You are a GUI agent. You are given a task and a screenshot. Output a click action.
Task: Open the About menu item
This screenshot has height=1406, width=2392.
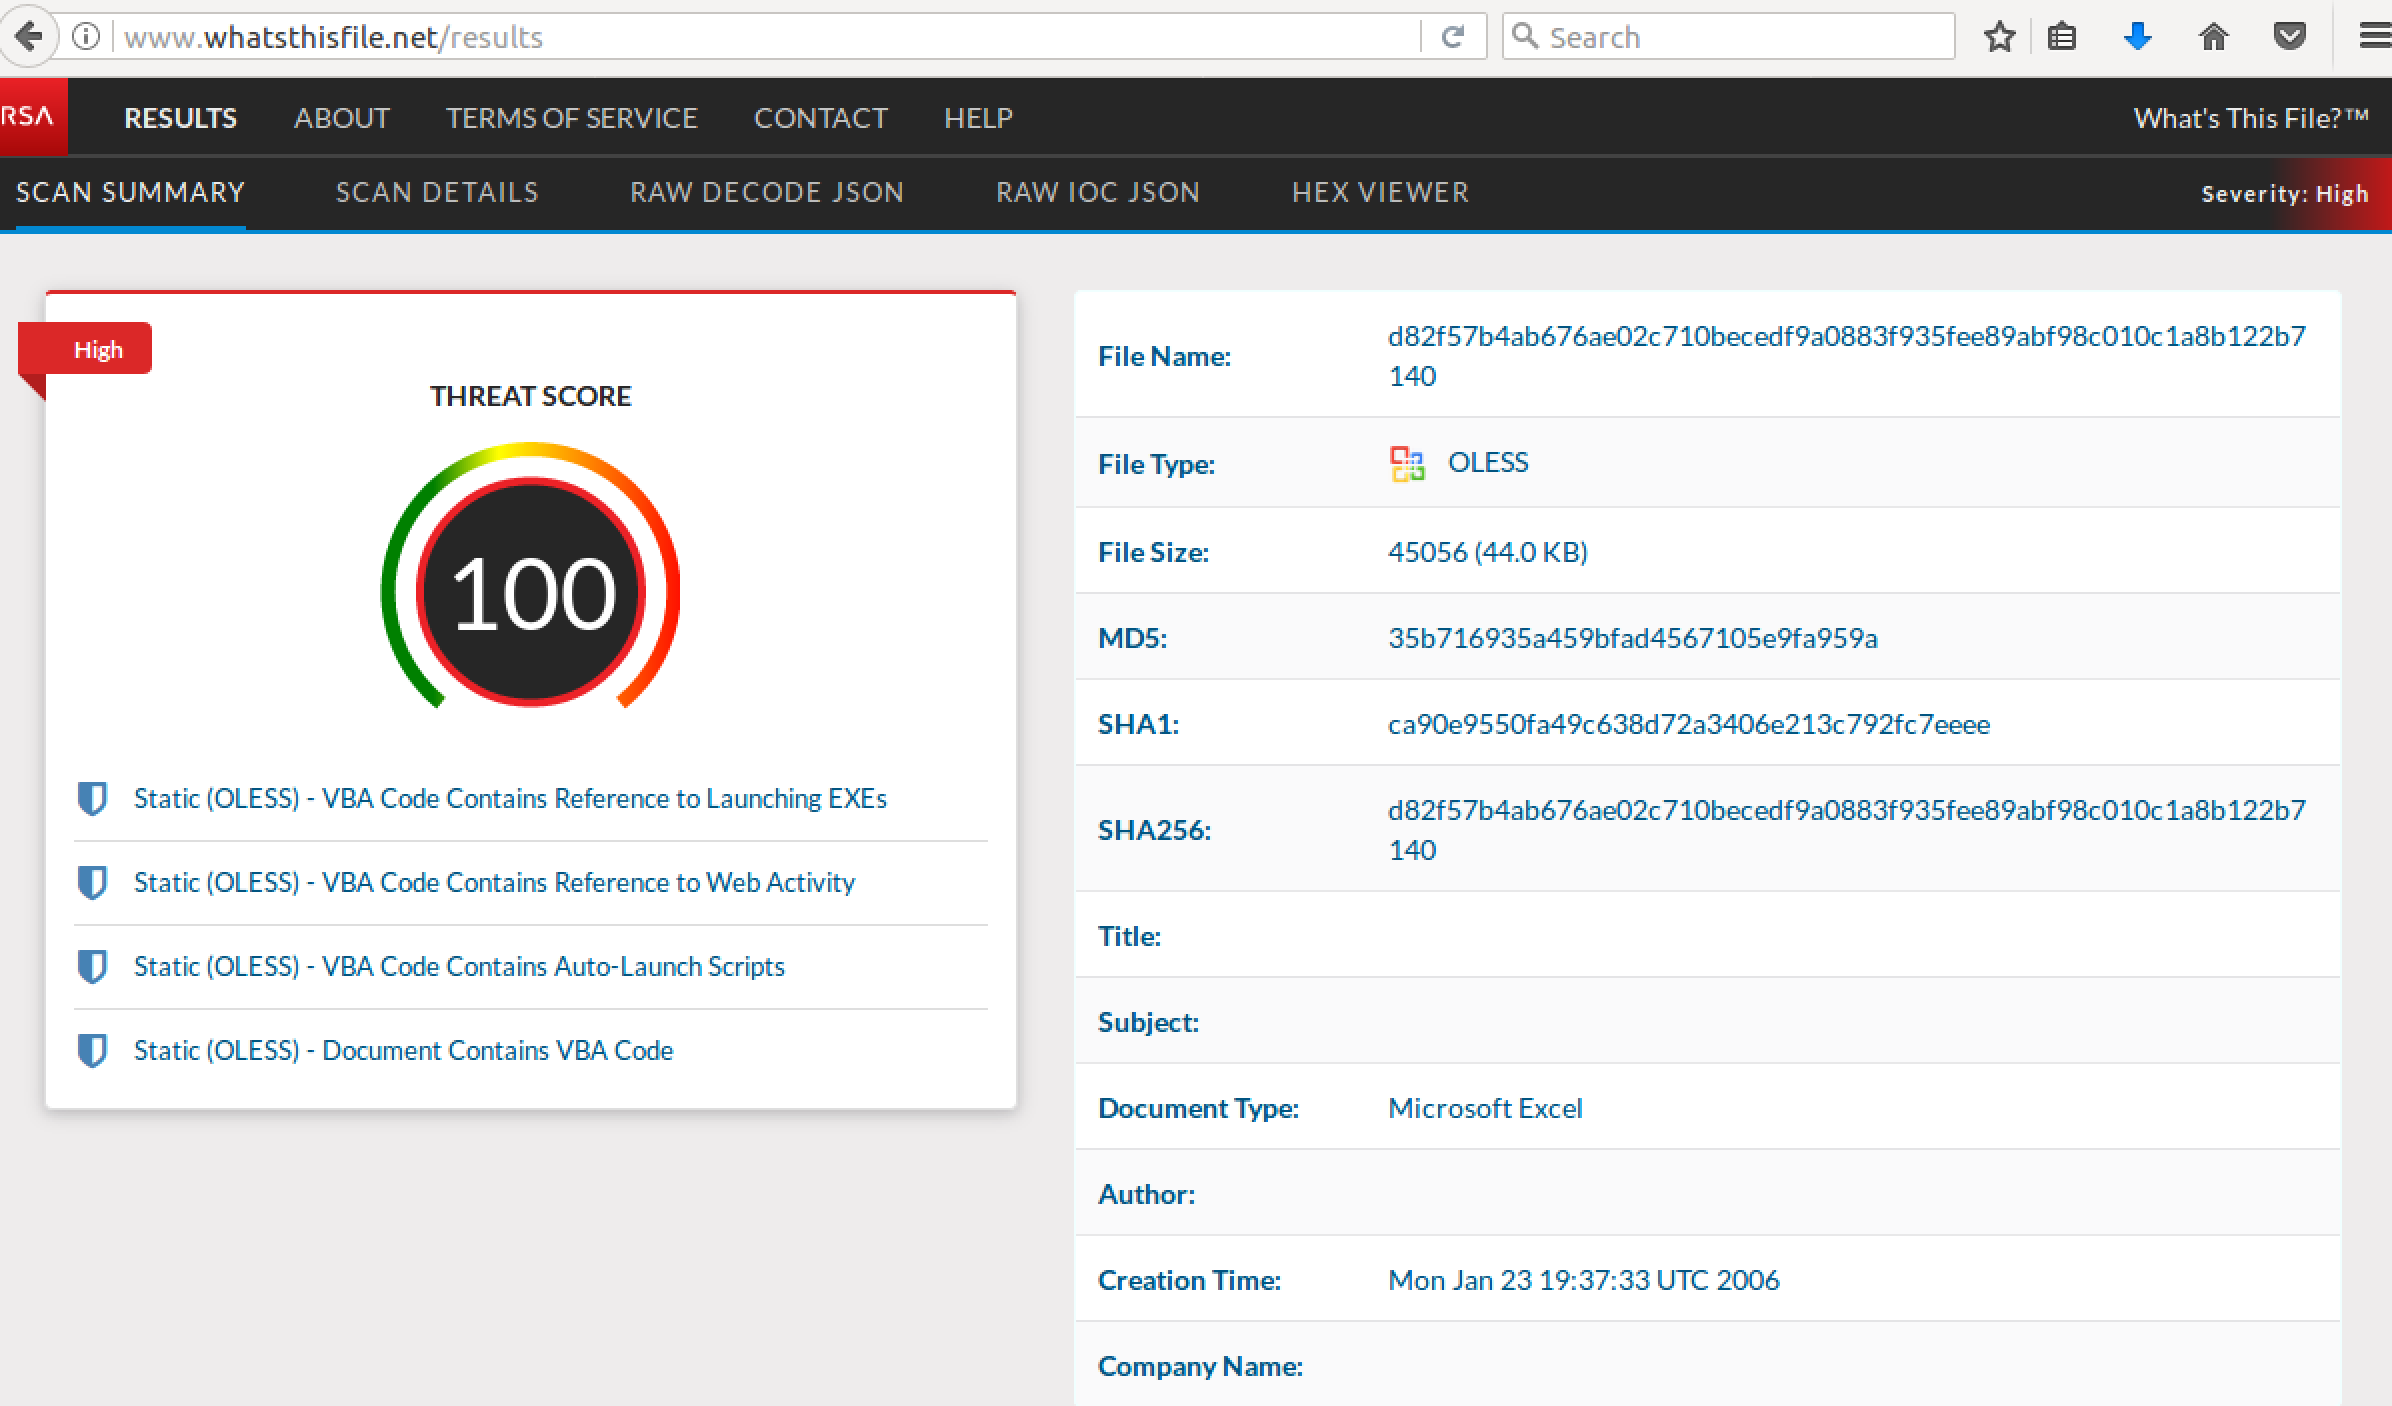click(x=341, y=118)
